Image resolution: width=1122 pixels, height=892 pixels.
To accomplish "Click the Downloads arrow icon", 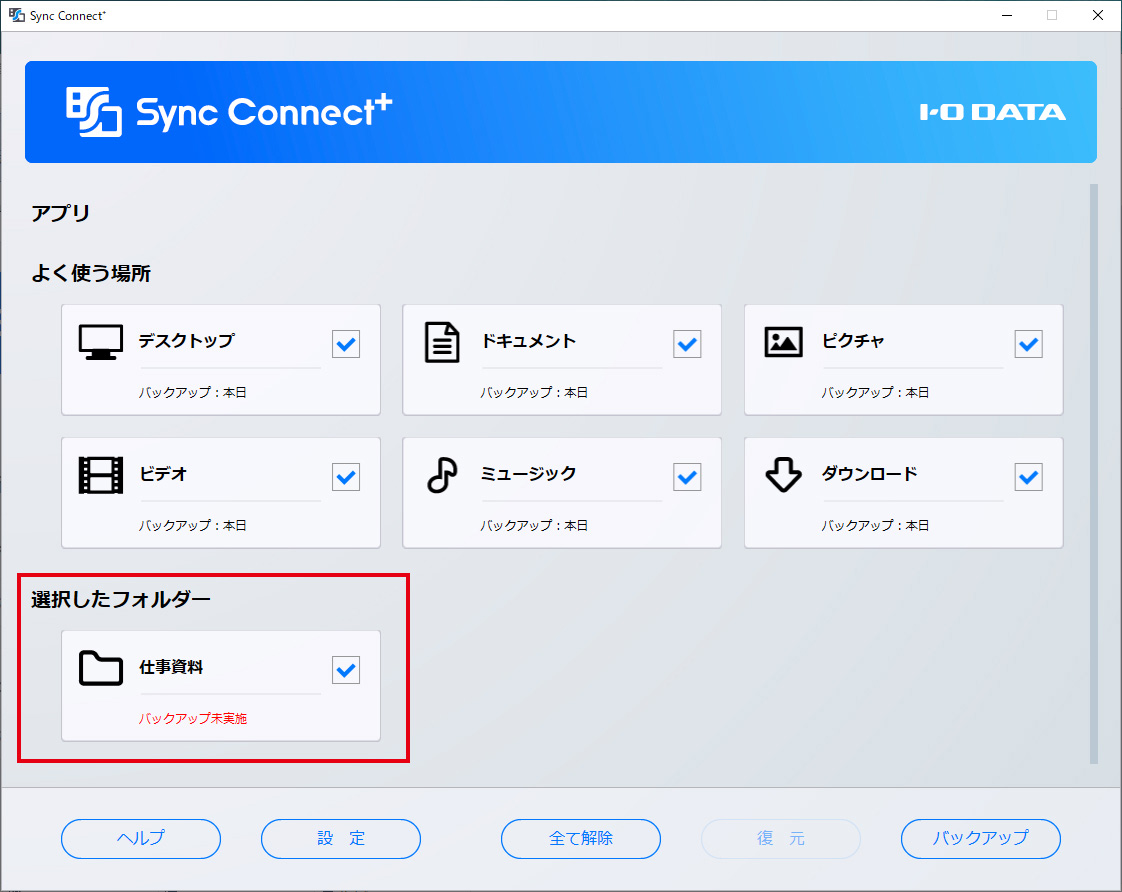I will (783, 475).
